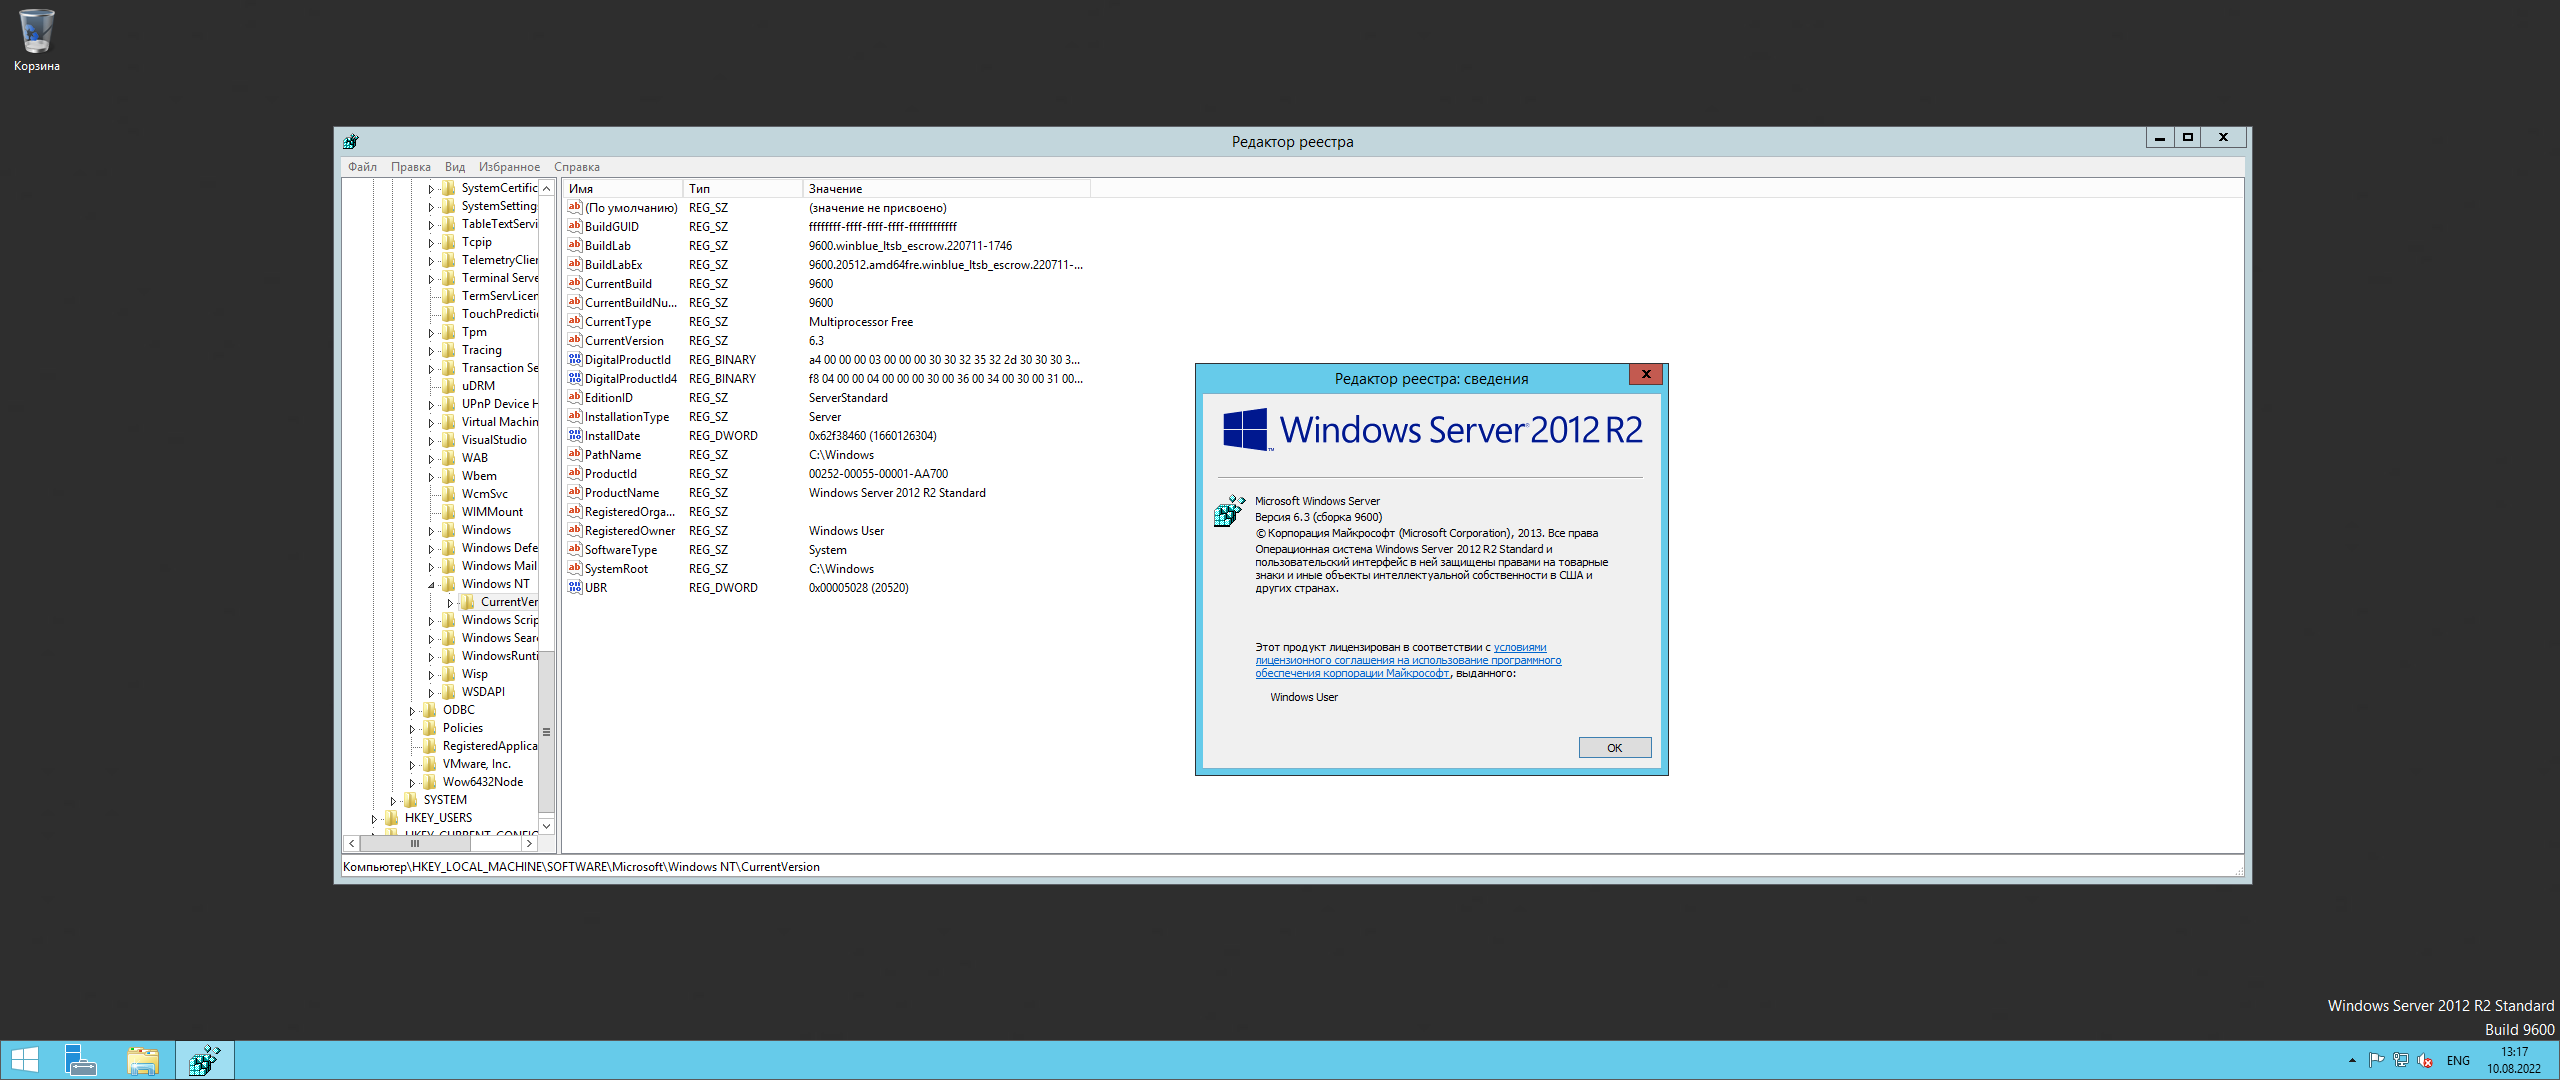
Task: Select the InstallDate DWORD value icon
Action: [575, 435]
